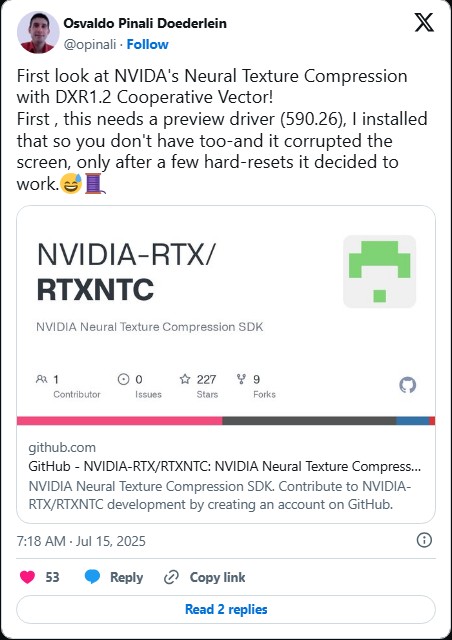Screen dimensions: 452x640
Task: Click the star icon beside 227
Action: point(185,379)
